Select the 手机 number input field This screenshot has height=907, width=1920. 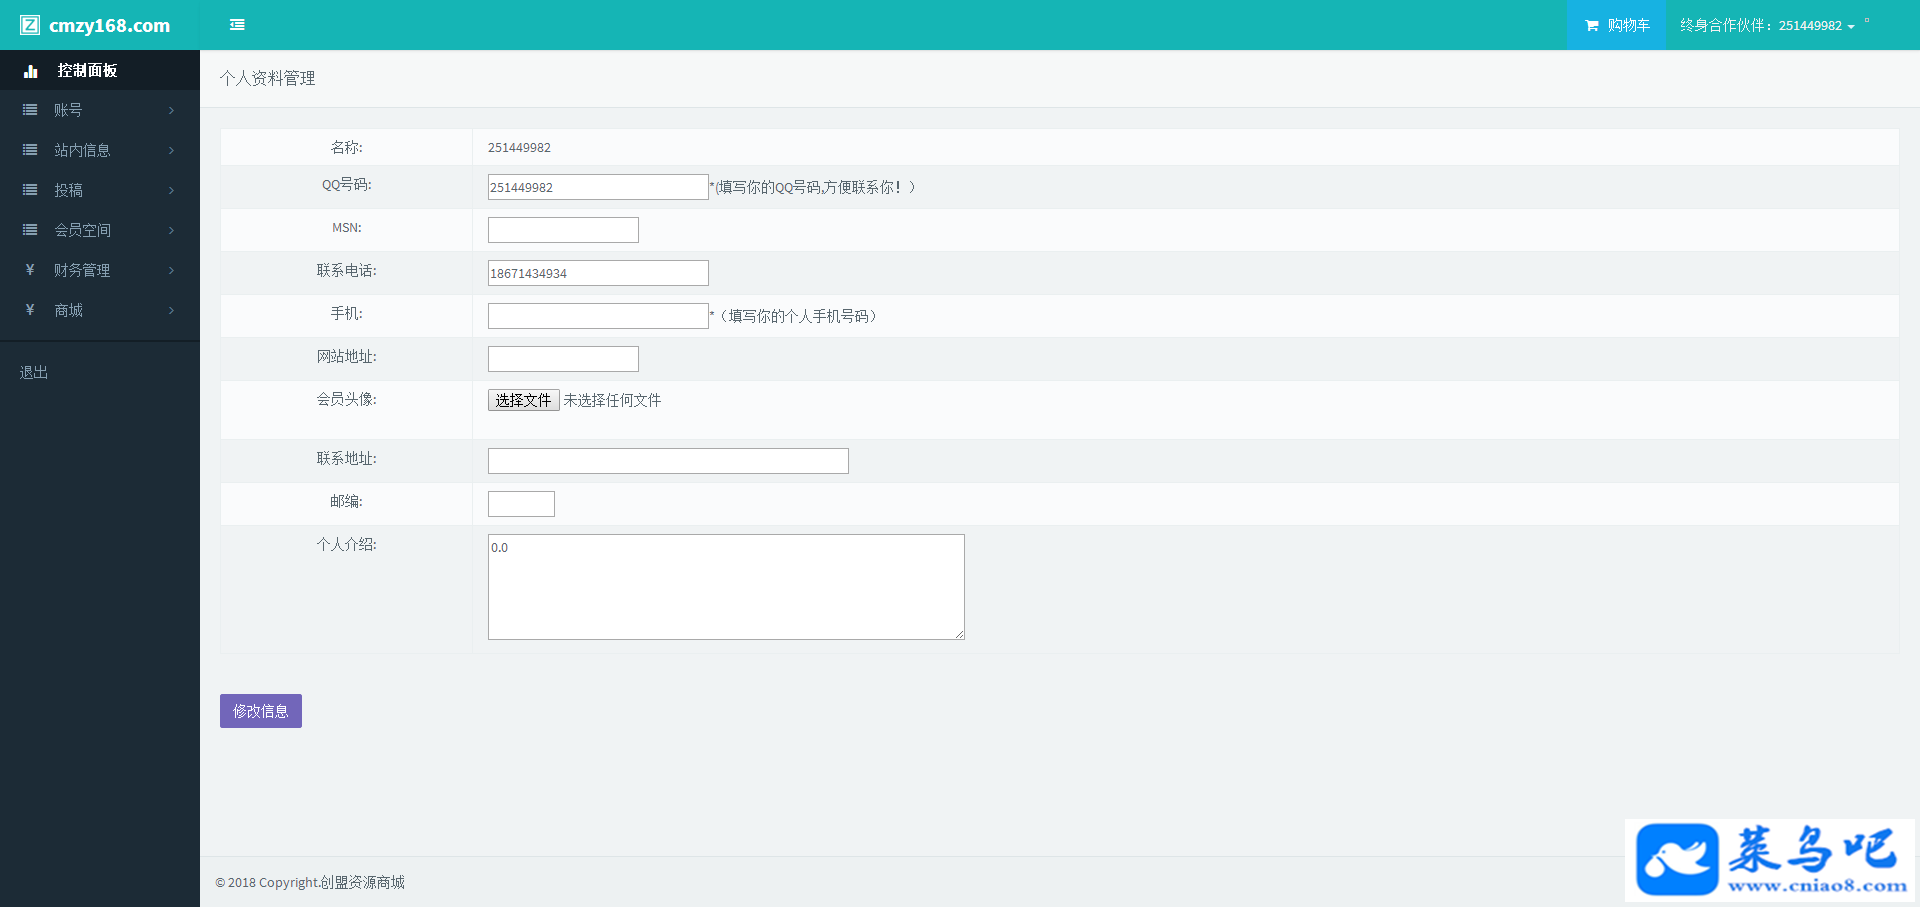597,316
